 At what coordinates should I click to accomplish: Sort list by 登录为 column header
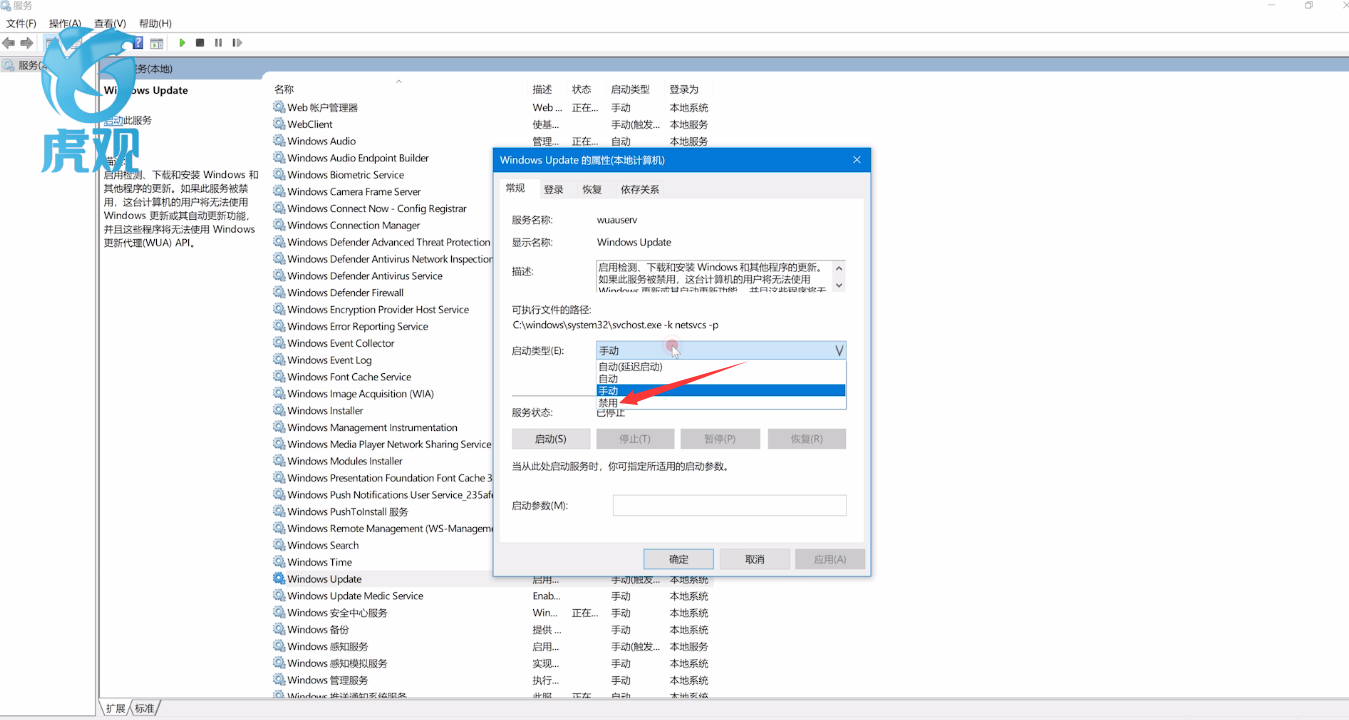684,89
